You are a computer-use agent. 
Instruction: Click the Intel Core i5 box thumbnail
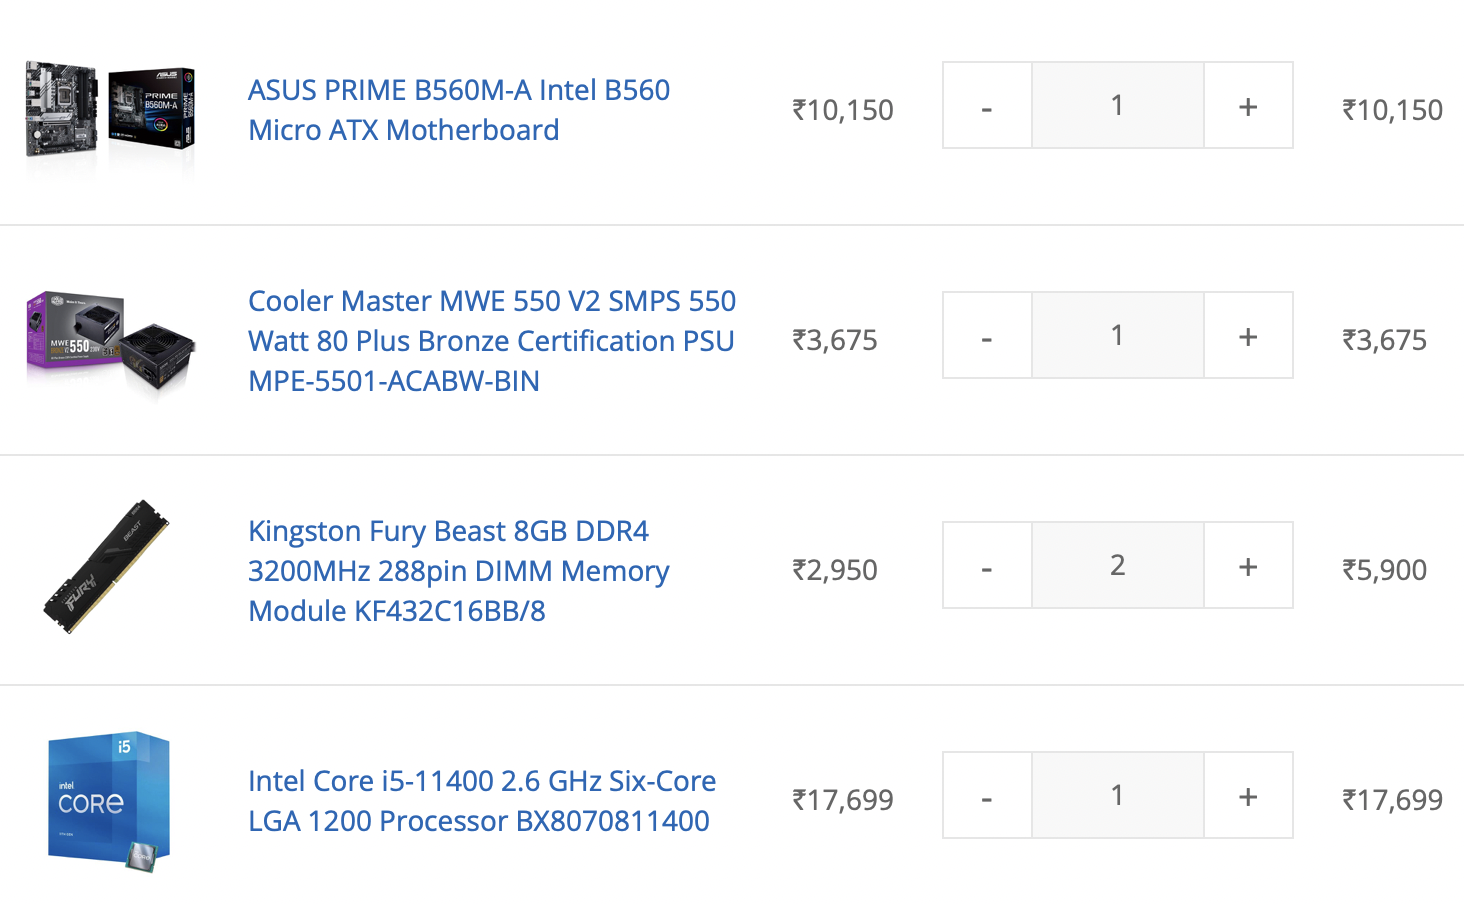tap(109, 800)
